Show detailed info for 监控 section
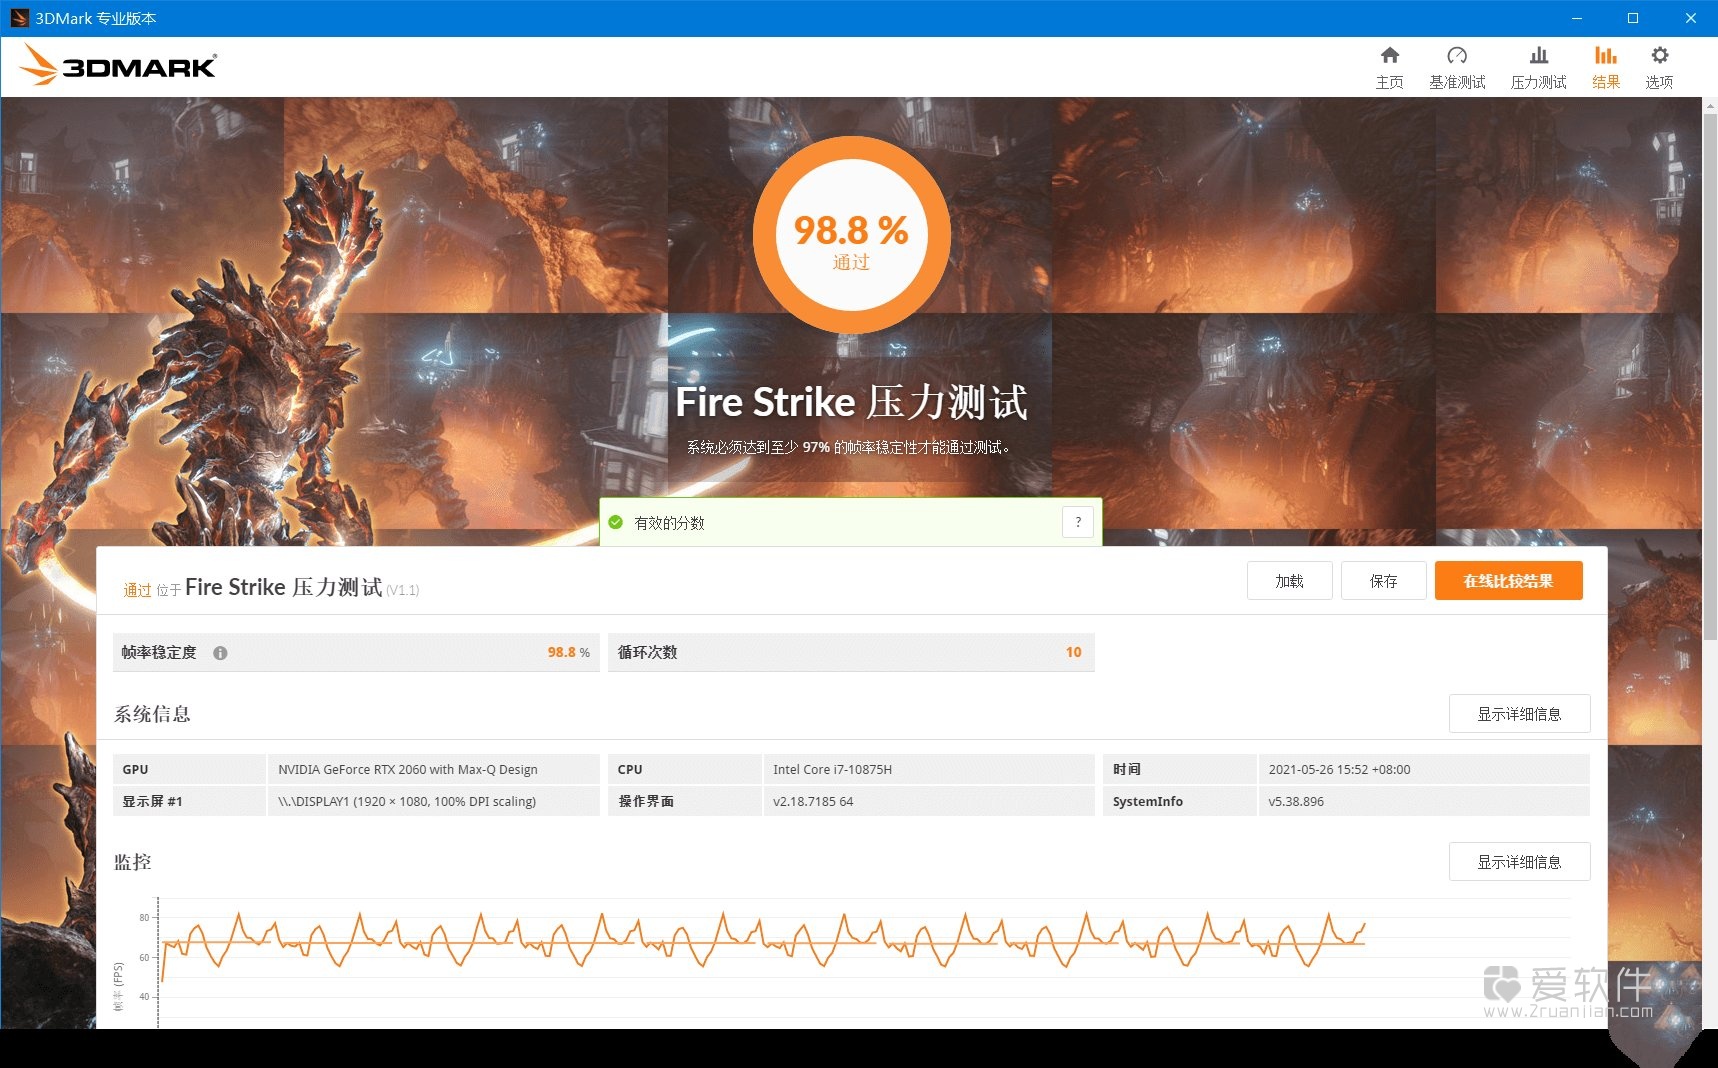The image size is (1718, 1068). 1519,862
